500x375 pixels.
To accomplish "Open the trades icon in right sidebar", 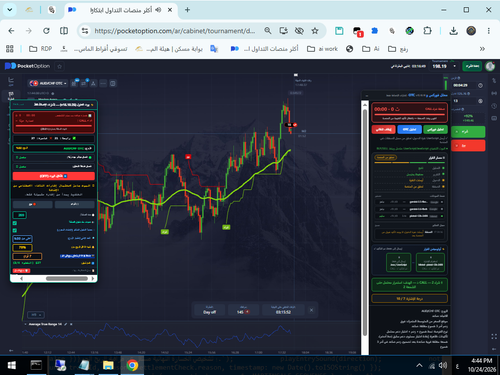I will [x=494, y=81].
